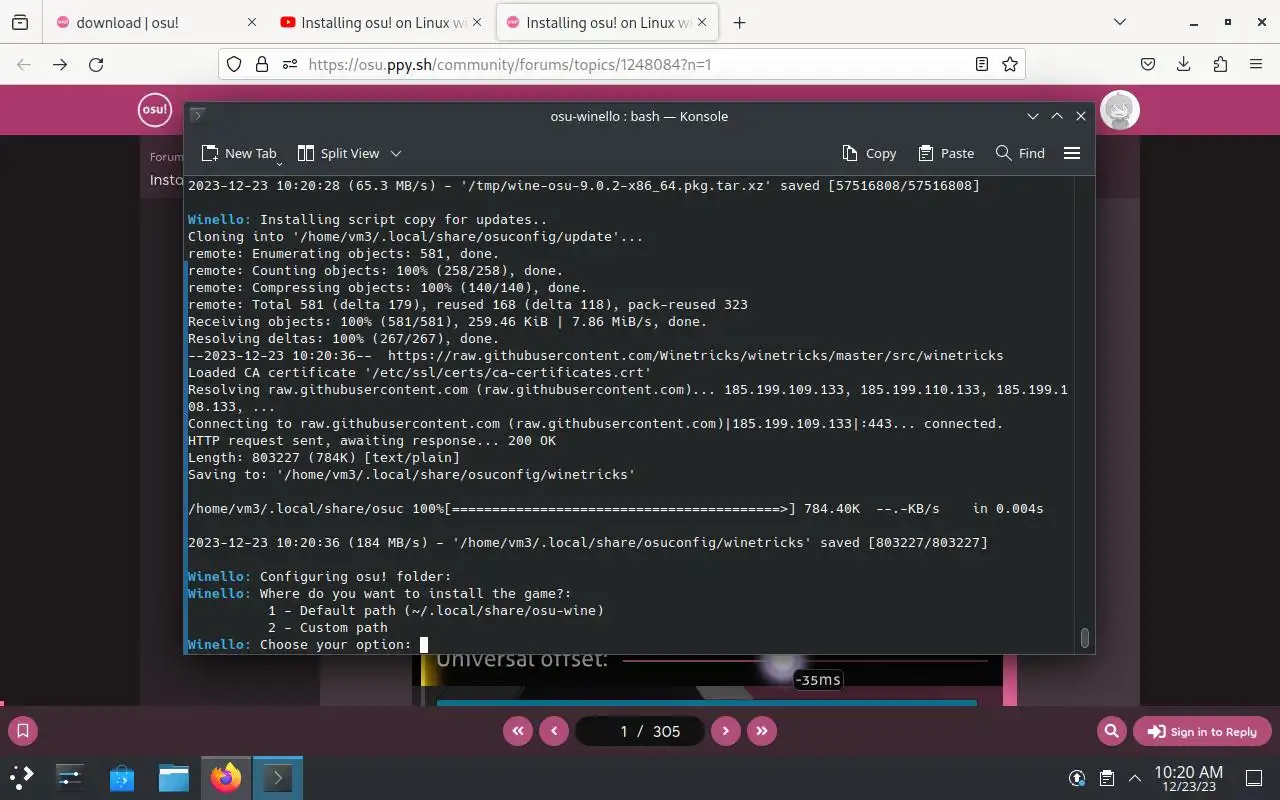Expand the Split View dropdown chevron

pos(396,153)
